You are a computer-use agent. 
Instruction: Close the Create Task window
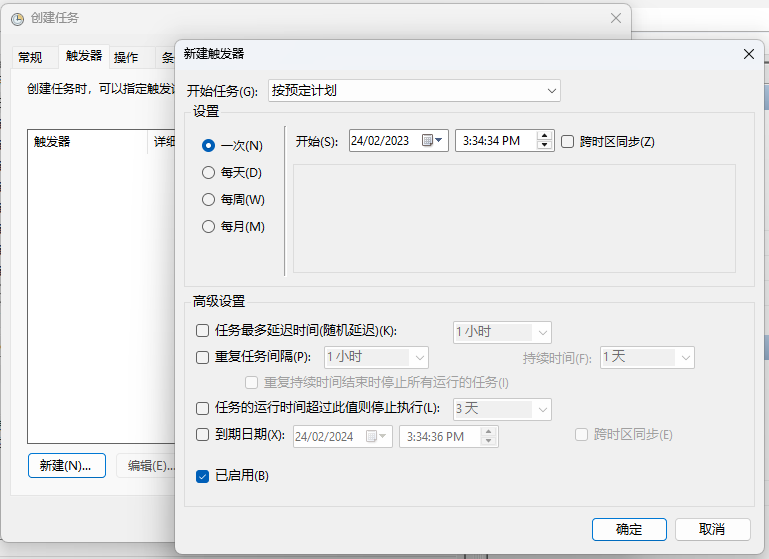(616, 19)
